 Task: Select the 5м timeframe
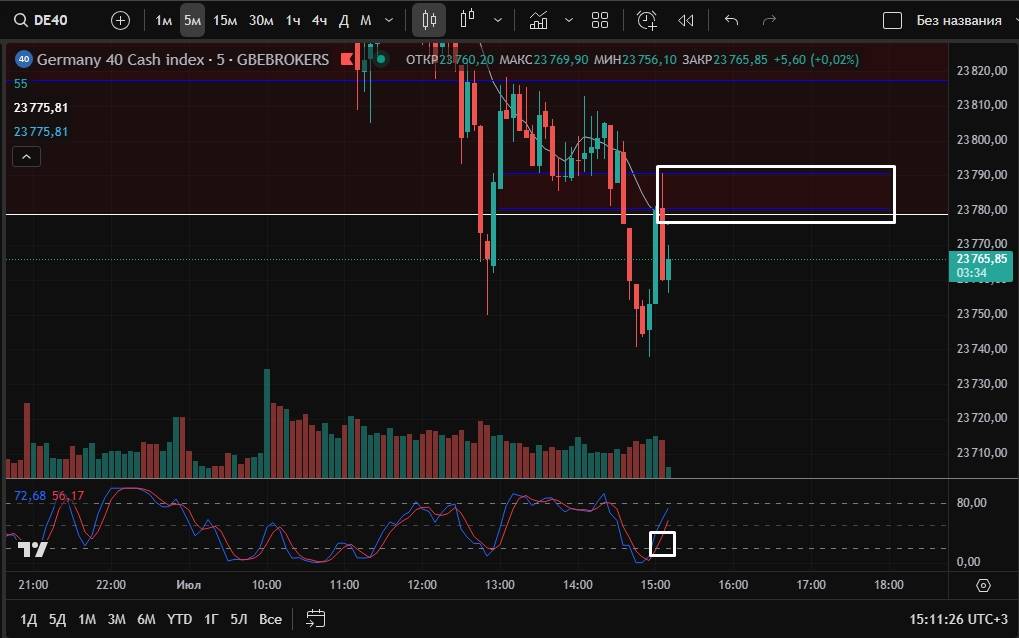click(192, 21)
